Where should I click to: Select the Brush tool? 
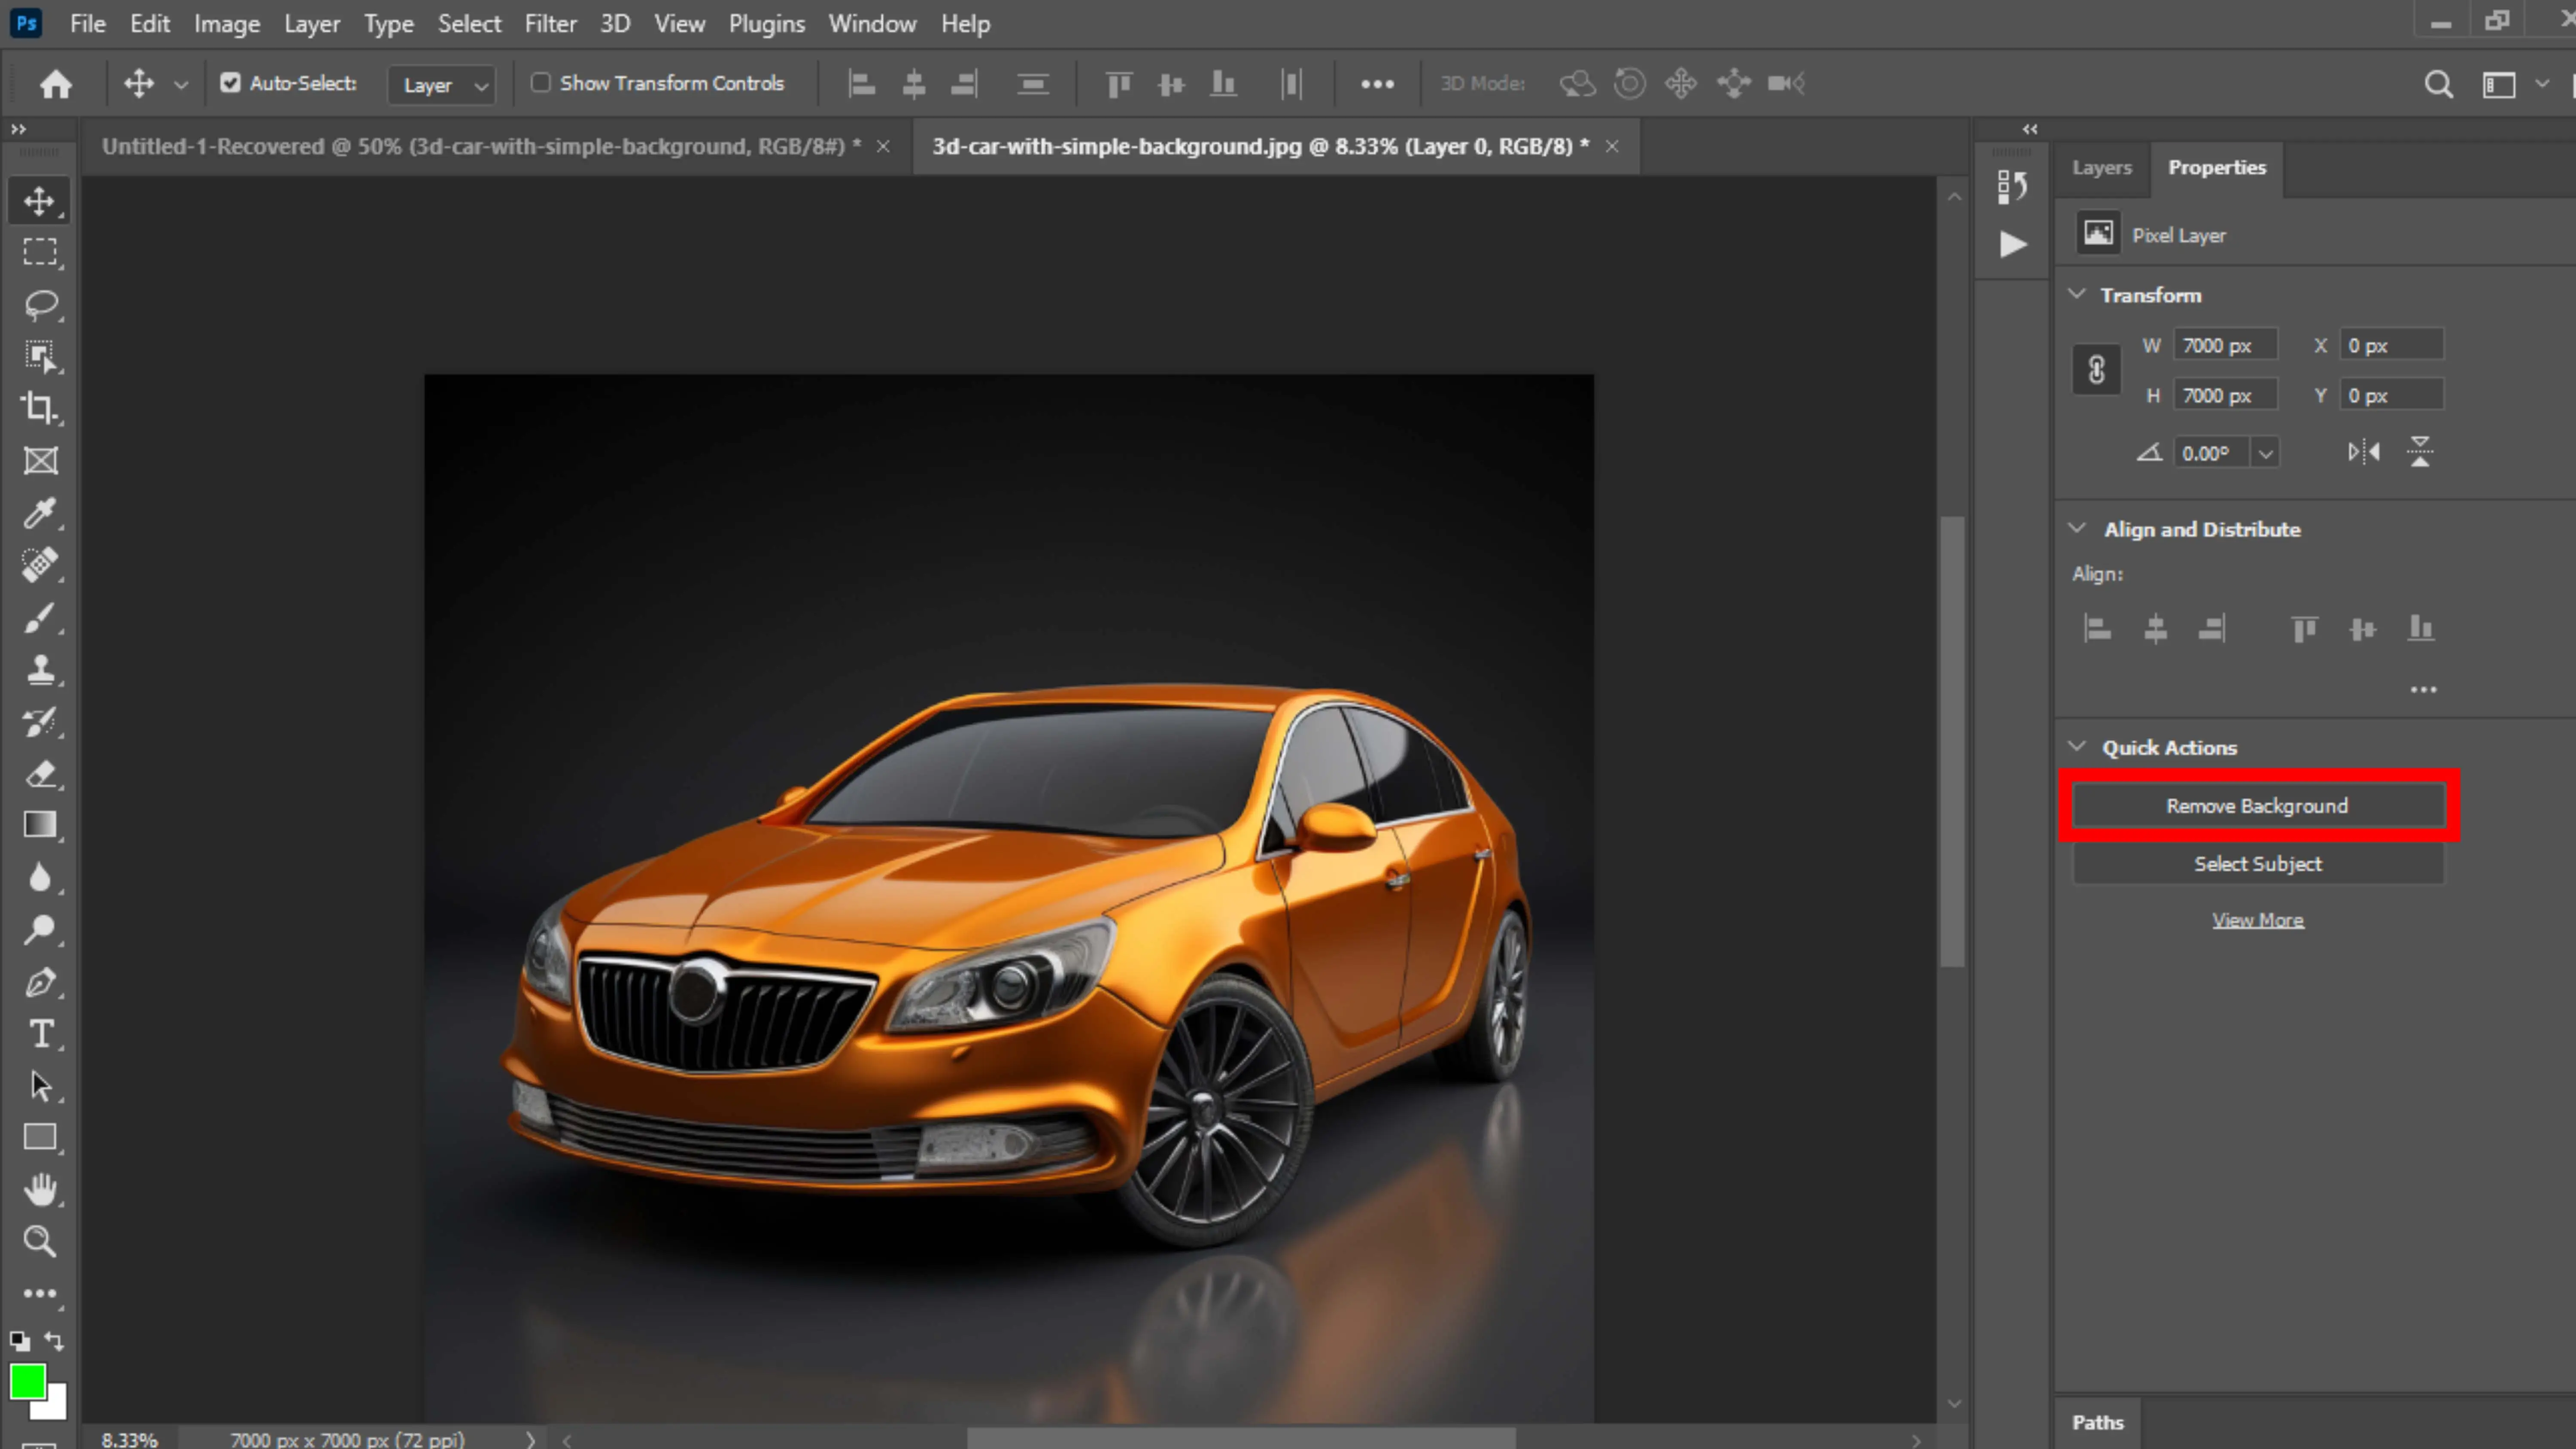40,617
